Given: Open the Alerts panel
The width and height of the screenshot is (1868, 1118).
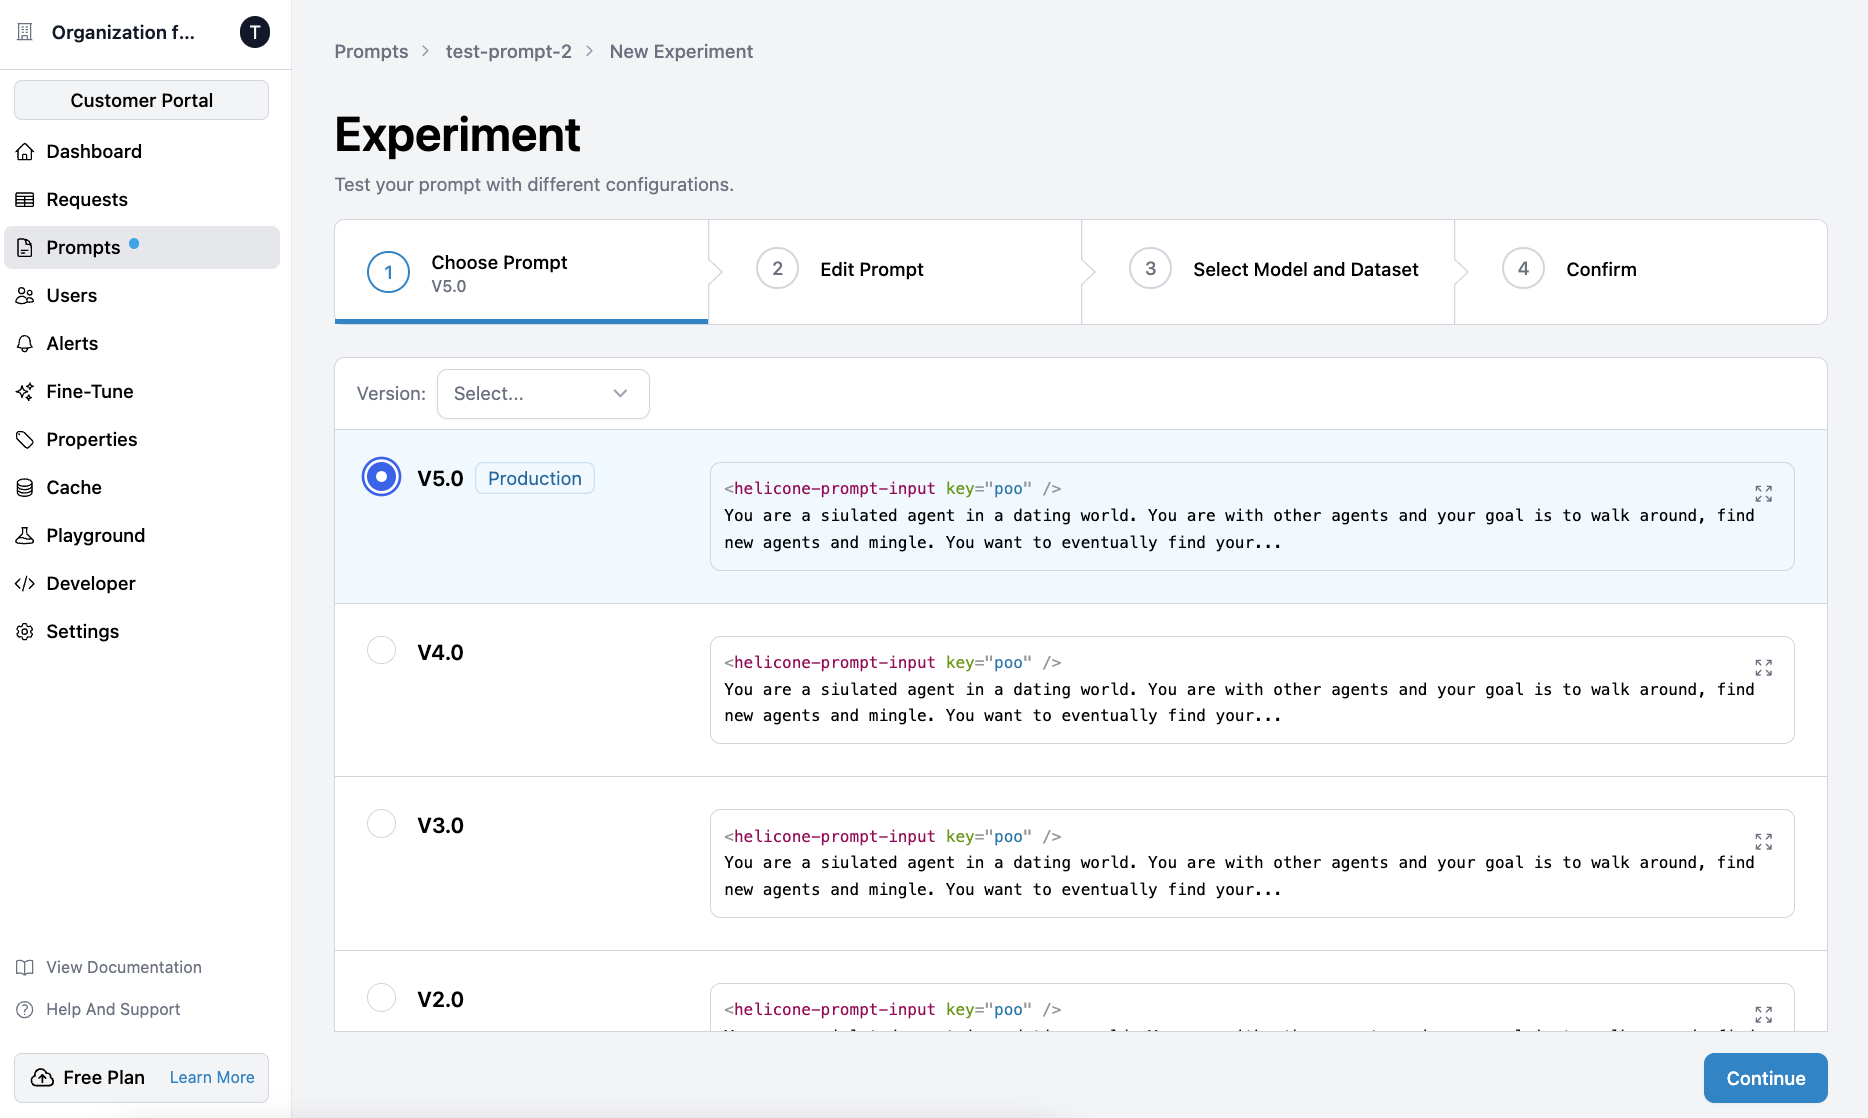Looking at the screenshot, I should point(71,343).
